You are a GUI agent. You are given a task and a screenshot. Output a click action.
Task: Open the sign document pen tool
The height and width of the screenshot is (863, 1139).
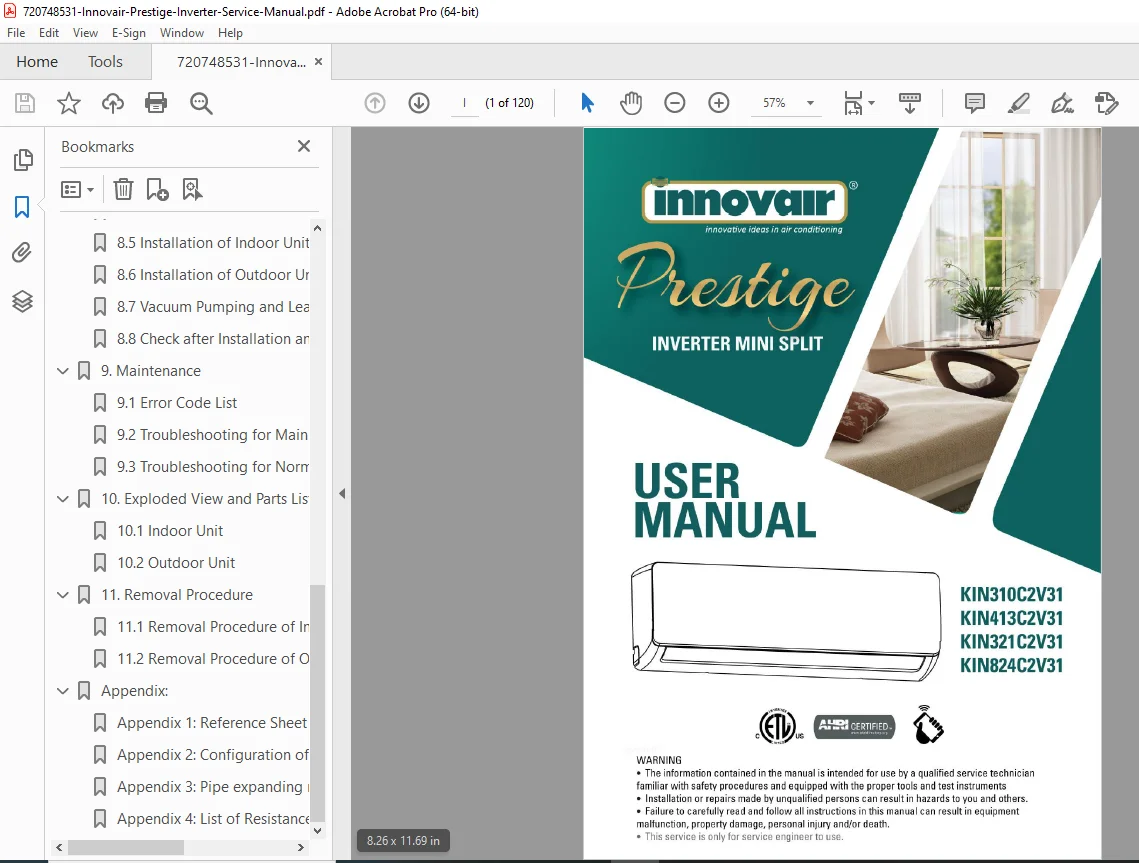click(1062, 103)
